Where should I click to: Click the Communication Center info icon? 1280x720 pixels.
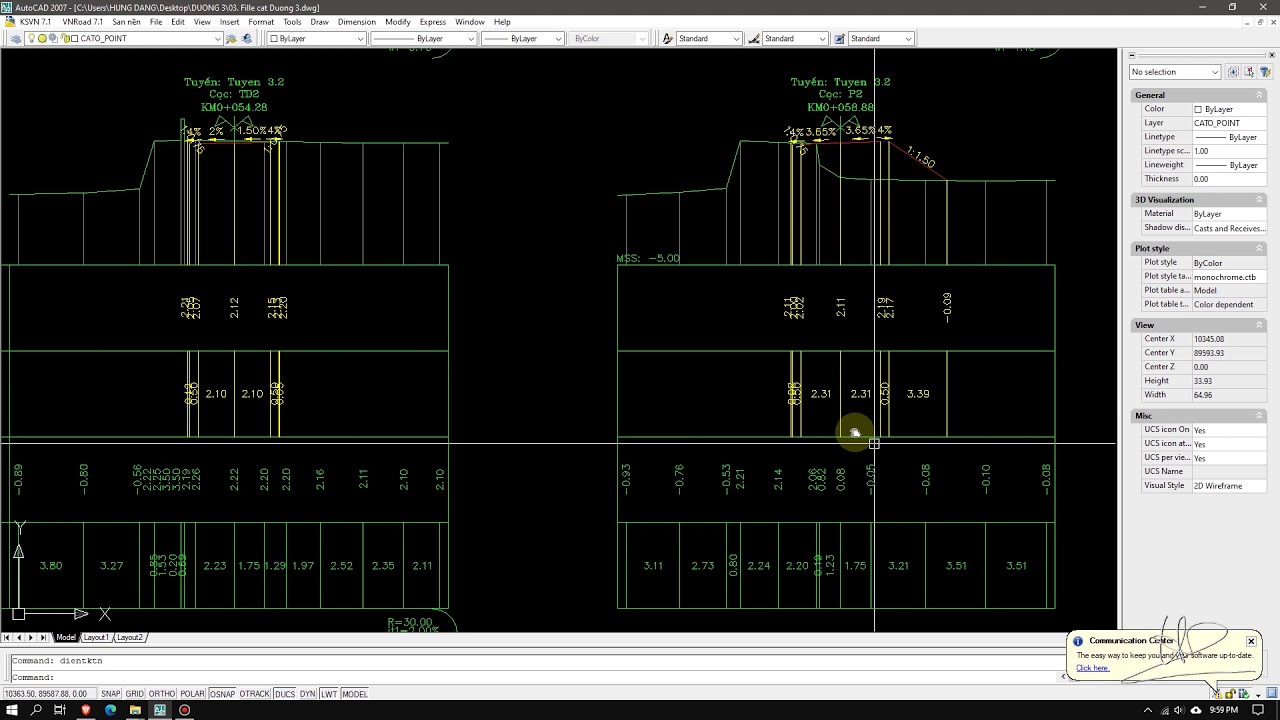(1078, 641)
